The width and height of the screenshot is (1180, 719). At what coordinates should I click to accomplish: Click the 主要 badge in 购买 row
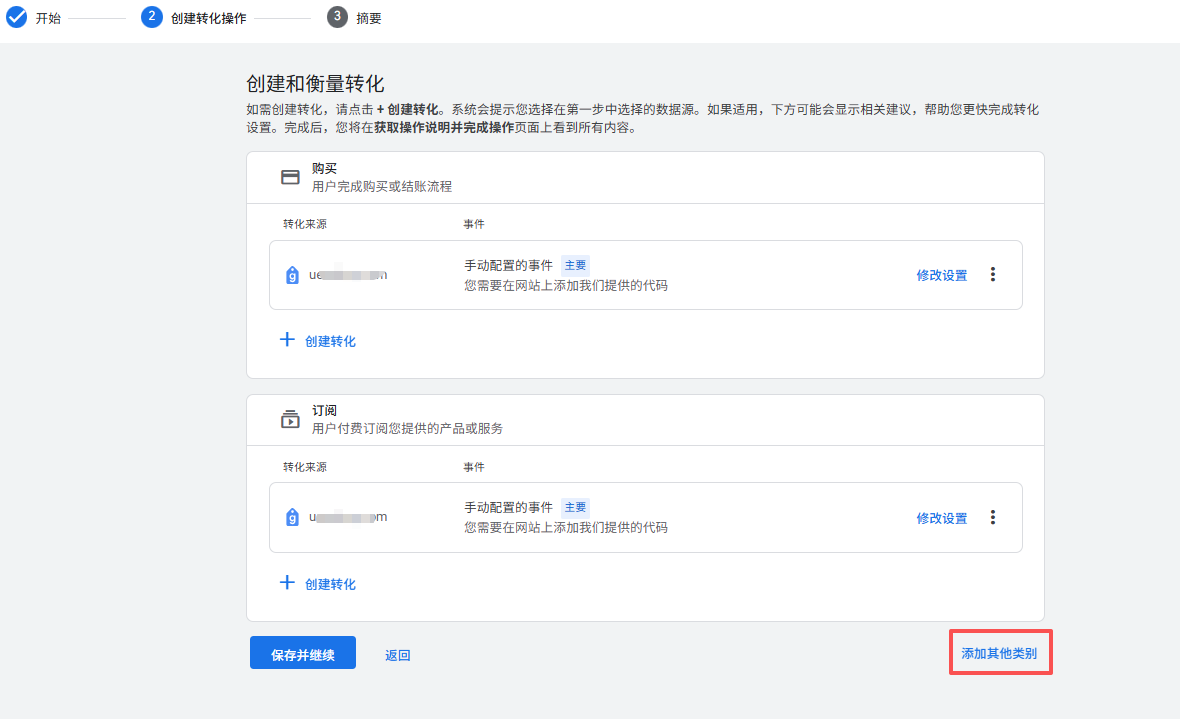[575, 265]
